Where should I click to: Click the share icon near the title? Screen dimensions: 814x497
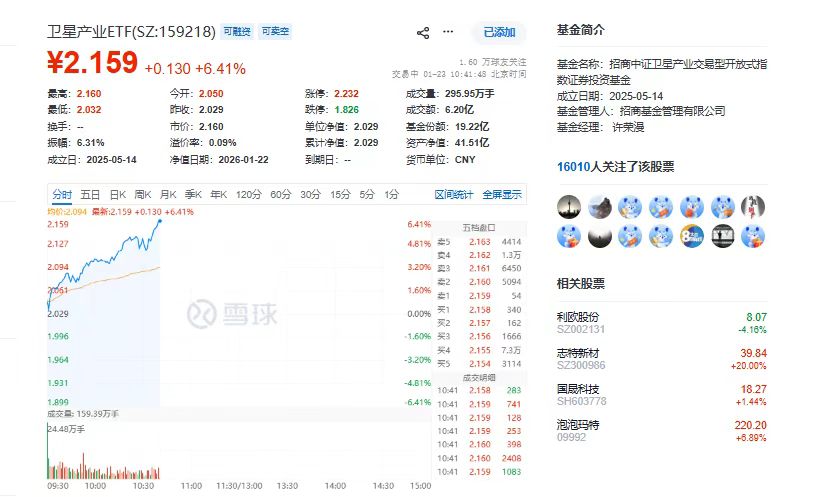click(423, 33)
